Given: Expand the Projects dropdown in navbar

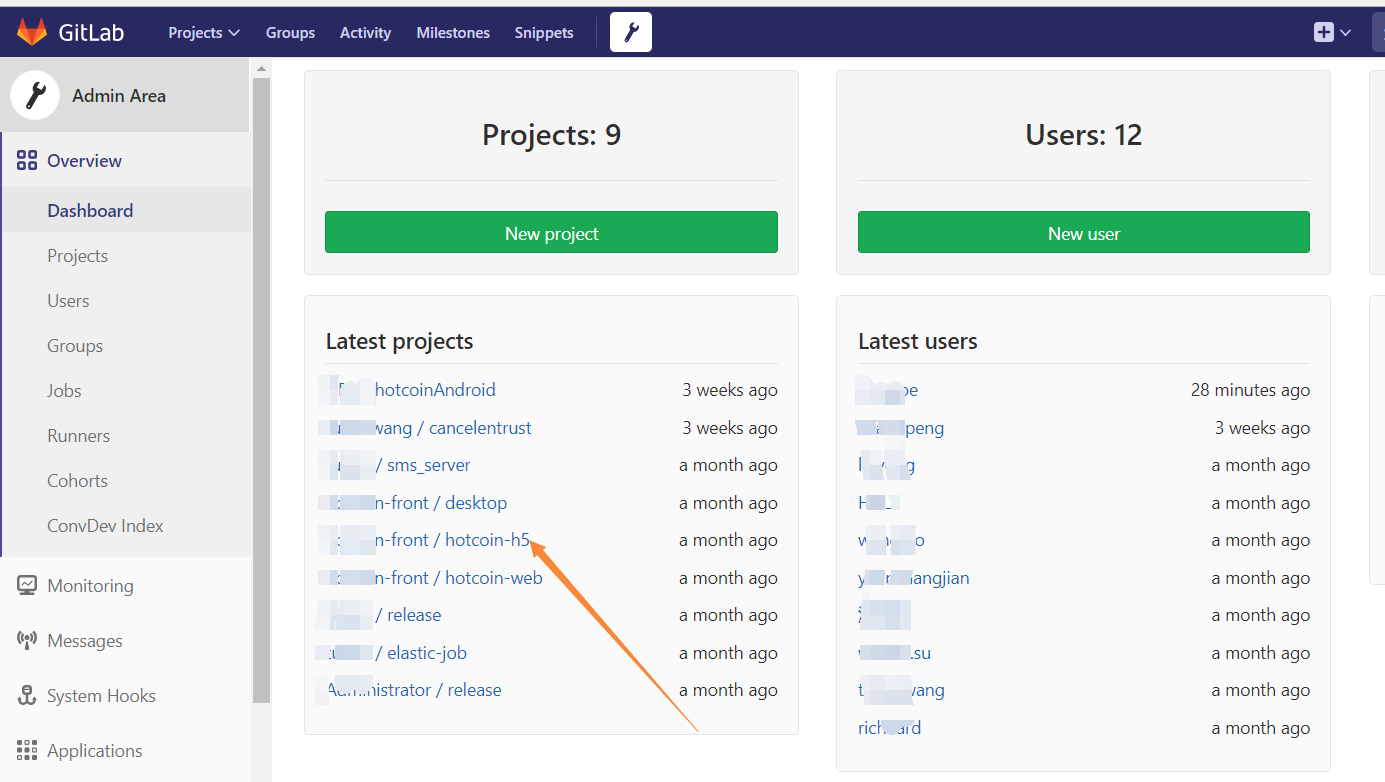Looking at the screenshot, I should (x=204, y=33).
